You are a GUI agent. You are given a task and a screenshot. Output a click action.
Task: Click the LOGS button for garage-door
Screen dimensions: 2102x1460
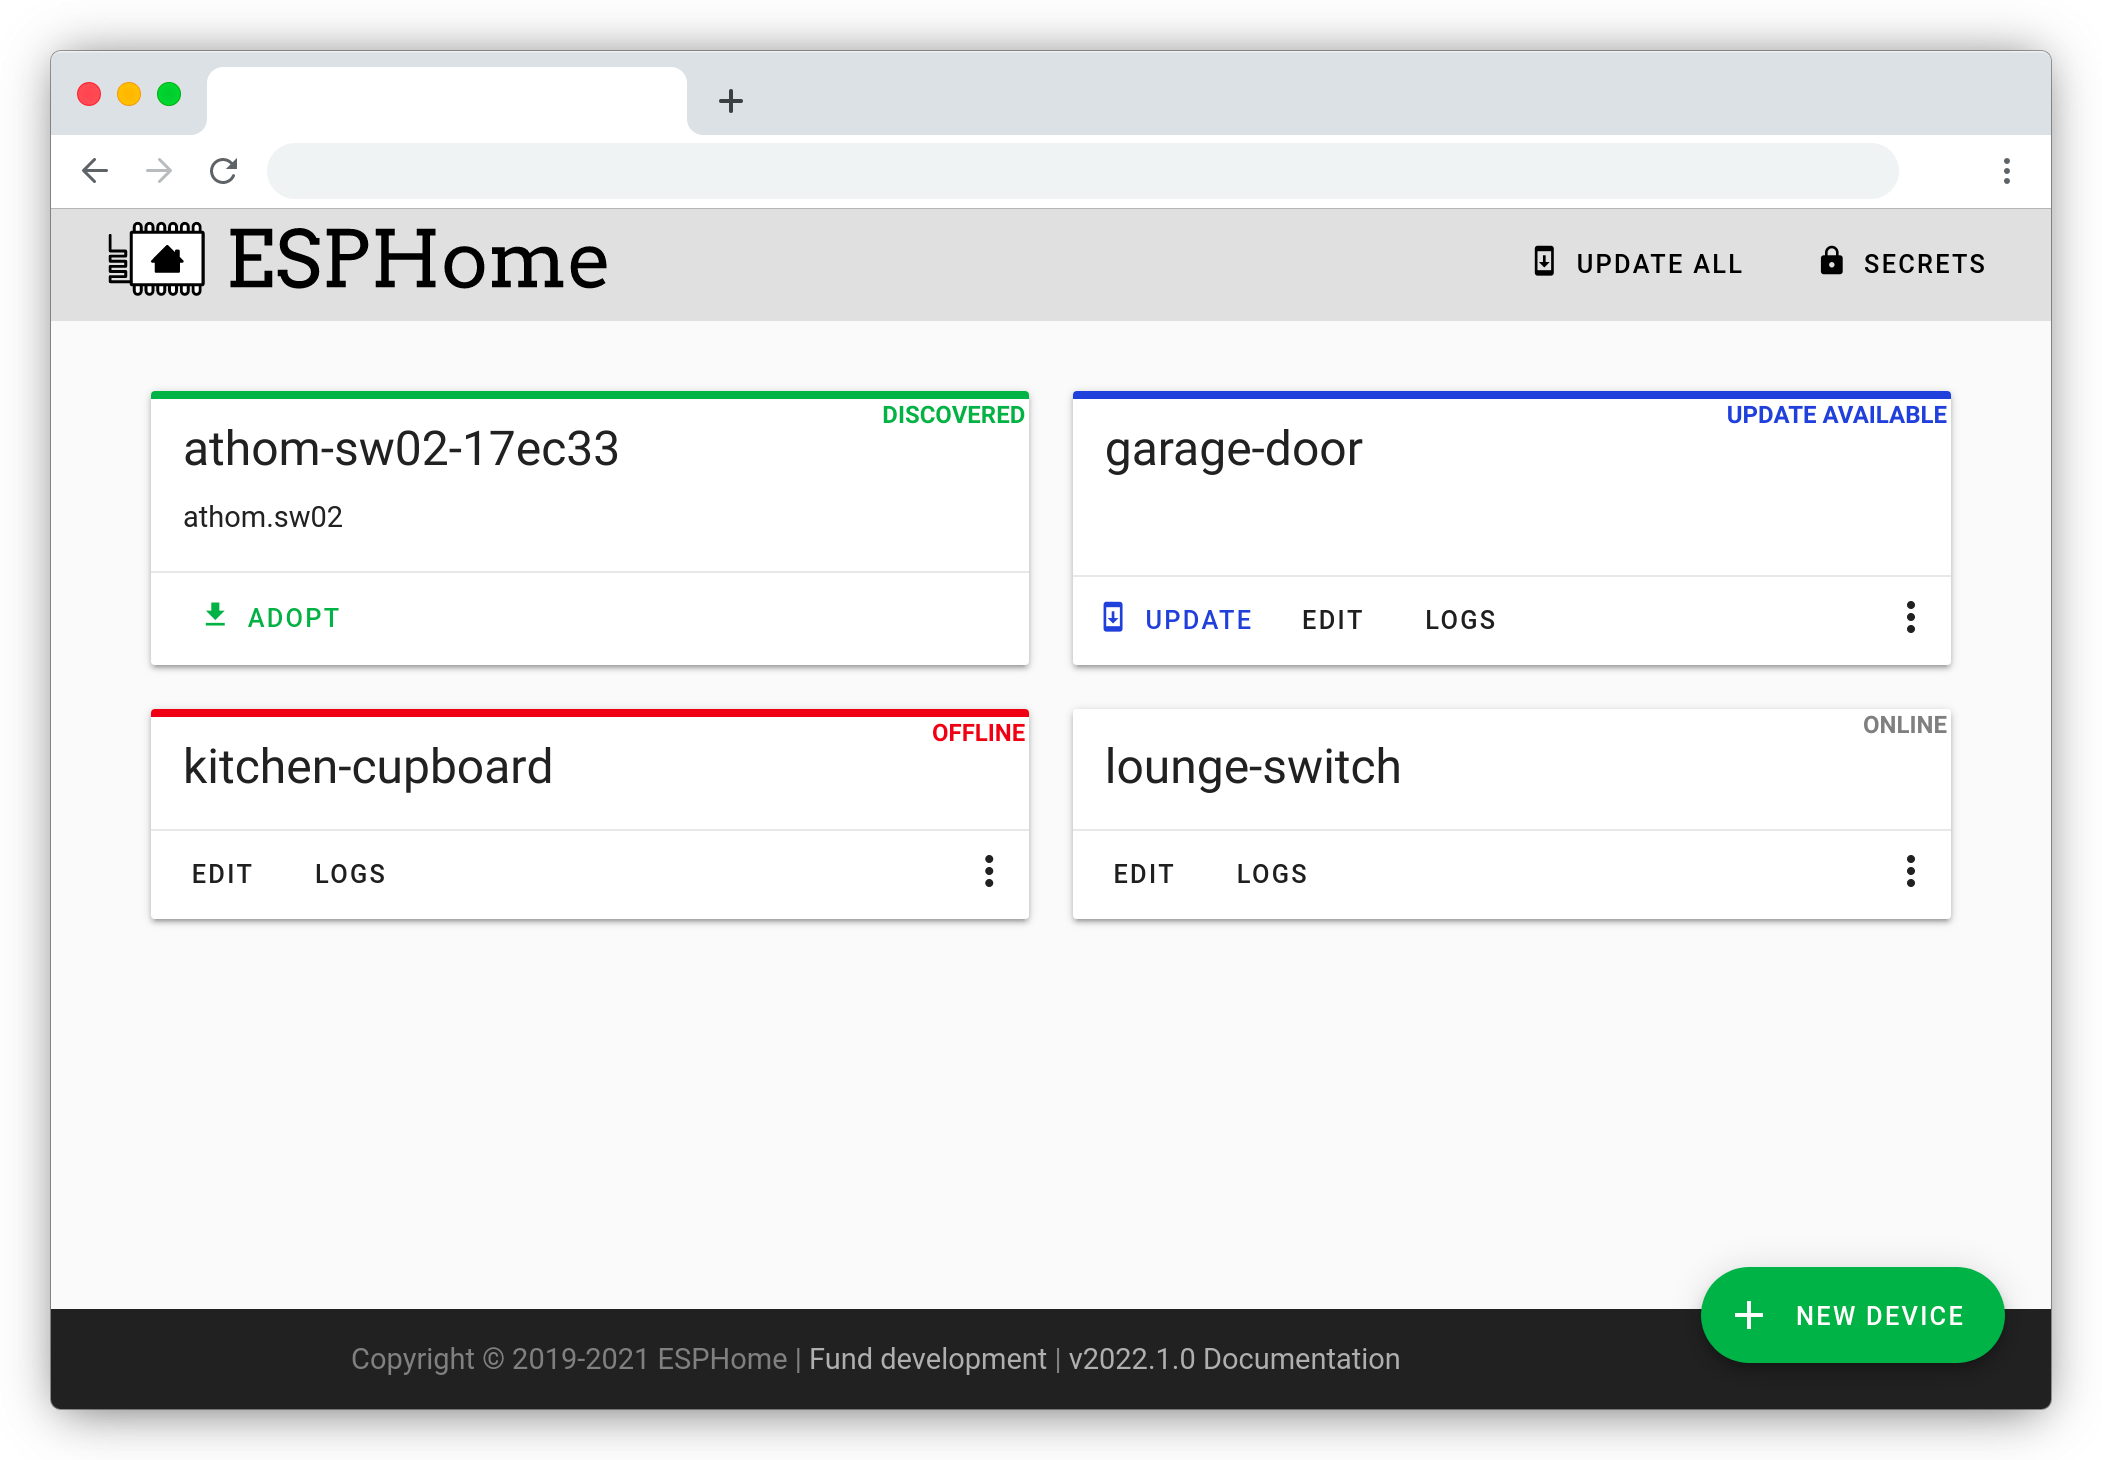pyautogui.click(x=1458, y=620)
